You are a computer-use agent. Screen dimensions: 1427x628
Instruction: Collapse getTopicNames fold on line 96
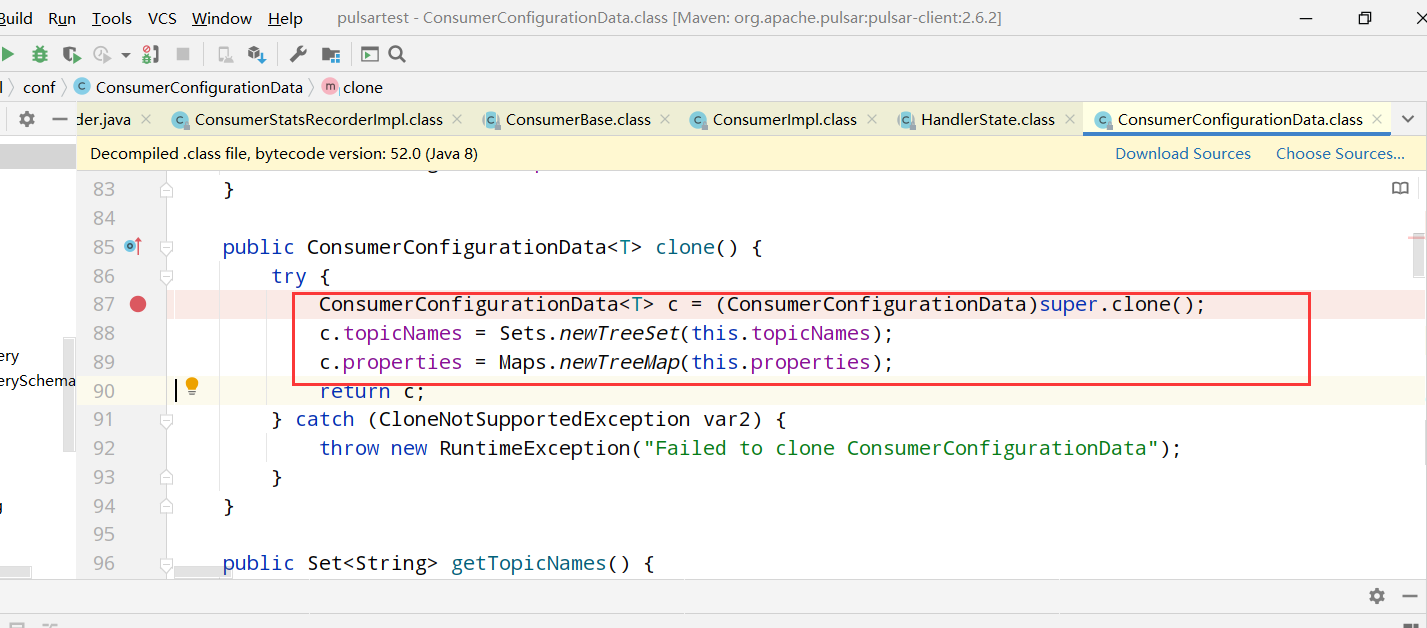167,564
